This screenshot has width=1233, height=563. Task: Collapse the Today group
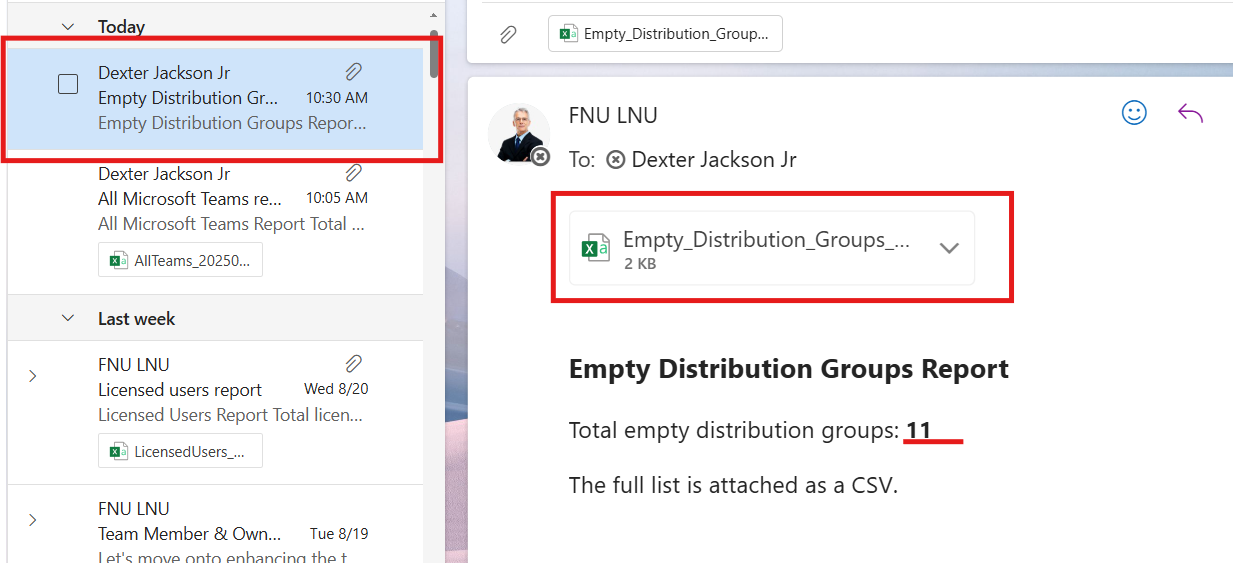point(68,27)
